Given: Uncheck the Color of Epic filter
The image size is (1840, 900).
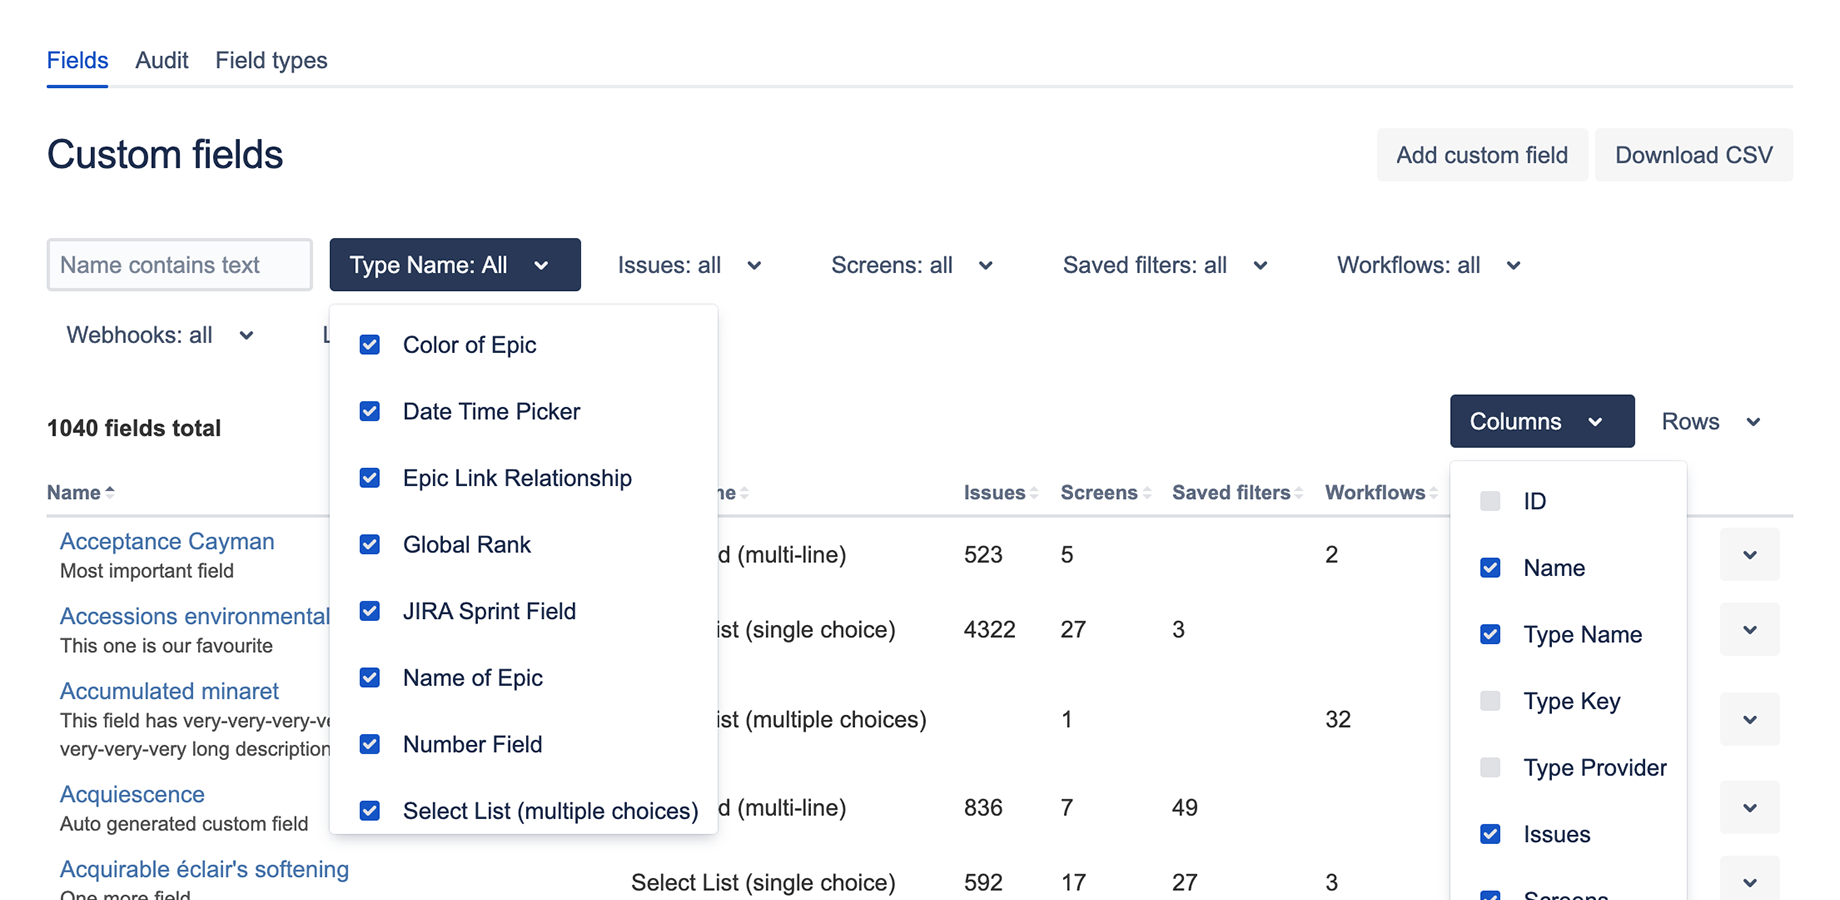Looking at the screenshot, I should (x=369, y=344).
